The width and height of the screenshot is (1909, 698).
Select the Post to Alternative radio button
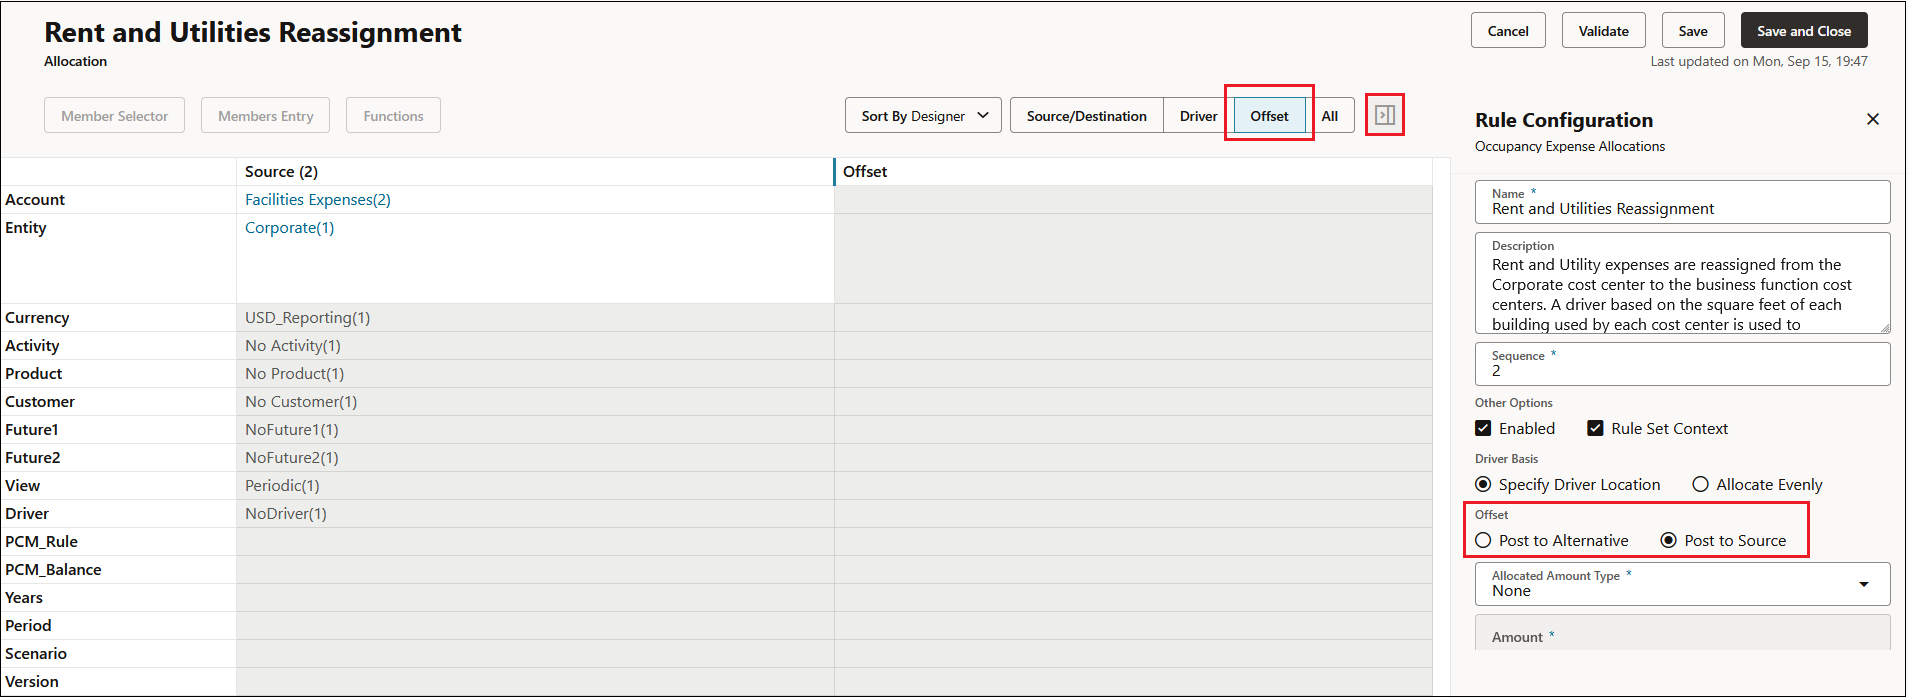1483,540
